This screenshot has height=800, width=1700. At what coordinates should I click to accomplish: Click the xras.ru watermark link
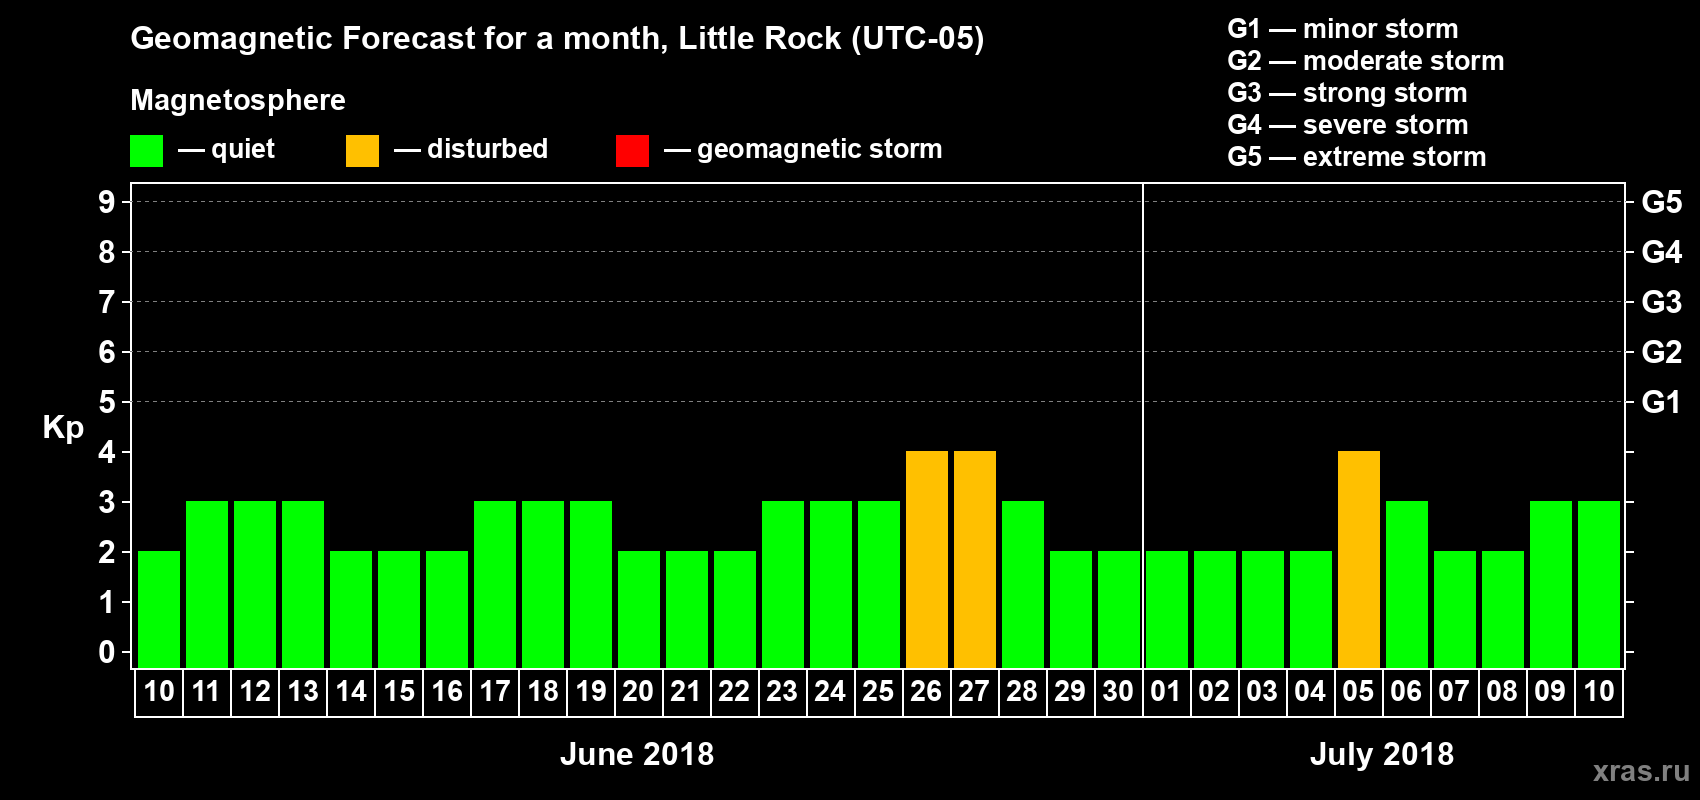[x=1641, y=771]
